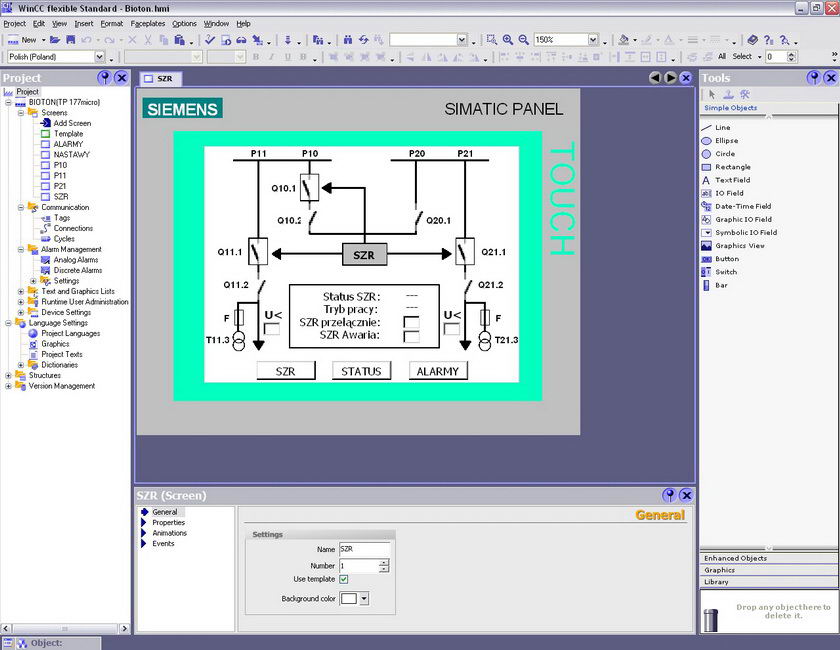Open the Background color dropdown arrow
Image resolution: width=840 pixels, height=650 pixels.
coord(364,599)
